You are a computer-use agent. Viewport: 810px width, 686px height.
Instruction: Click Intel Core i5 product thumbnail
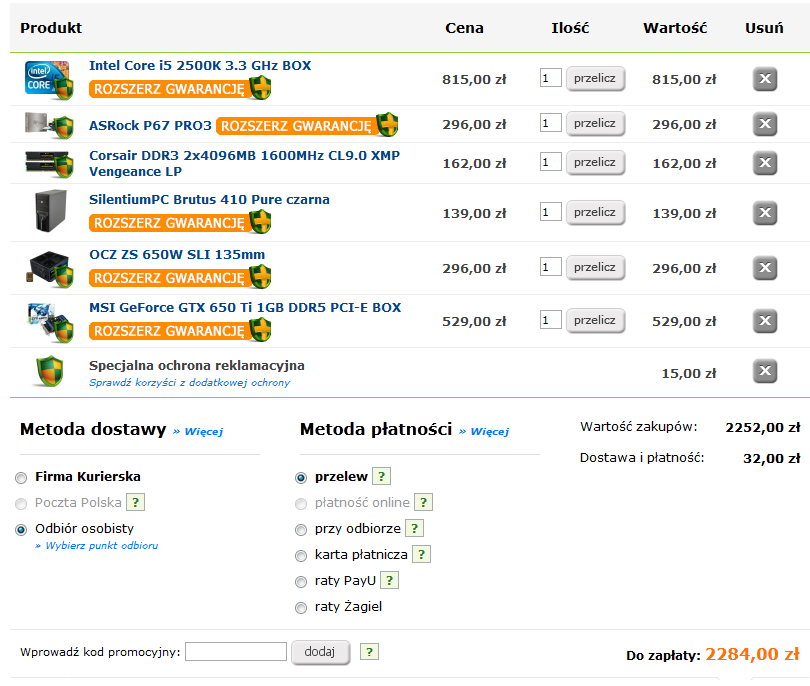click(49, 80)
